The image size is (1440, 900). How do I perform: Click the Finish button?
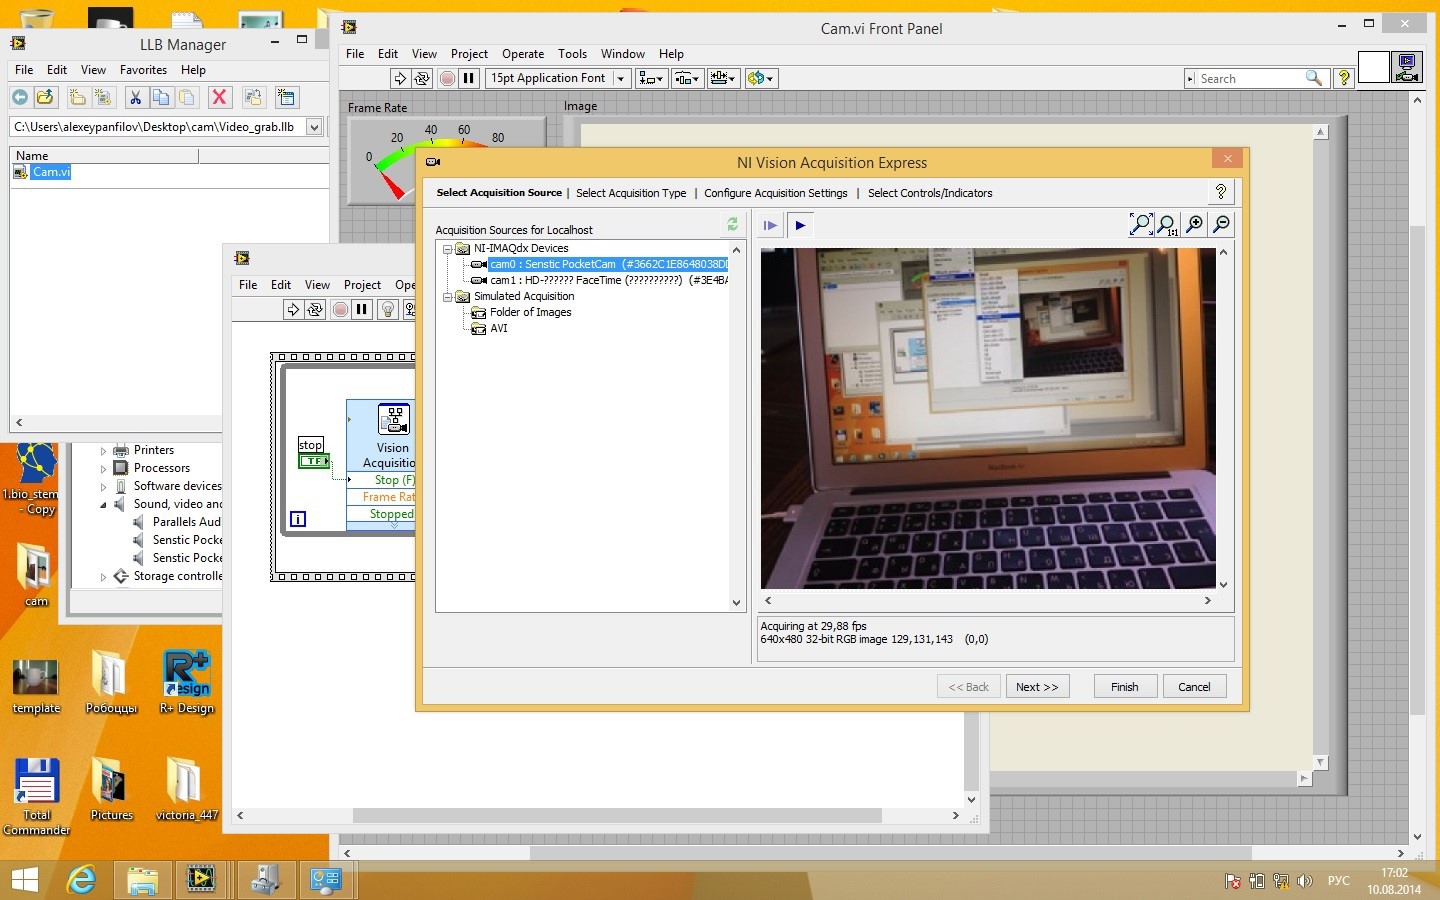click(x=1124, y=687)
